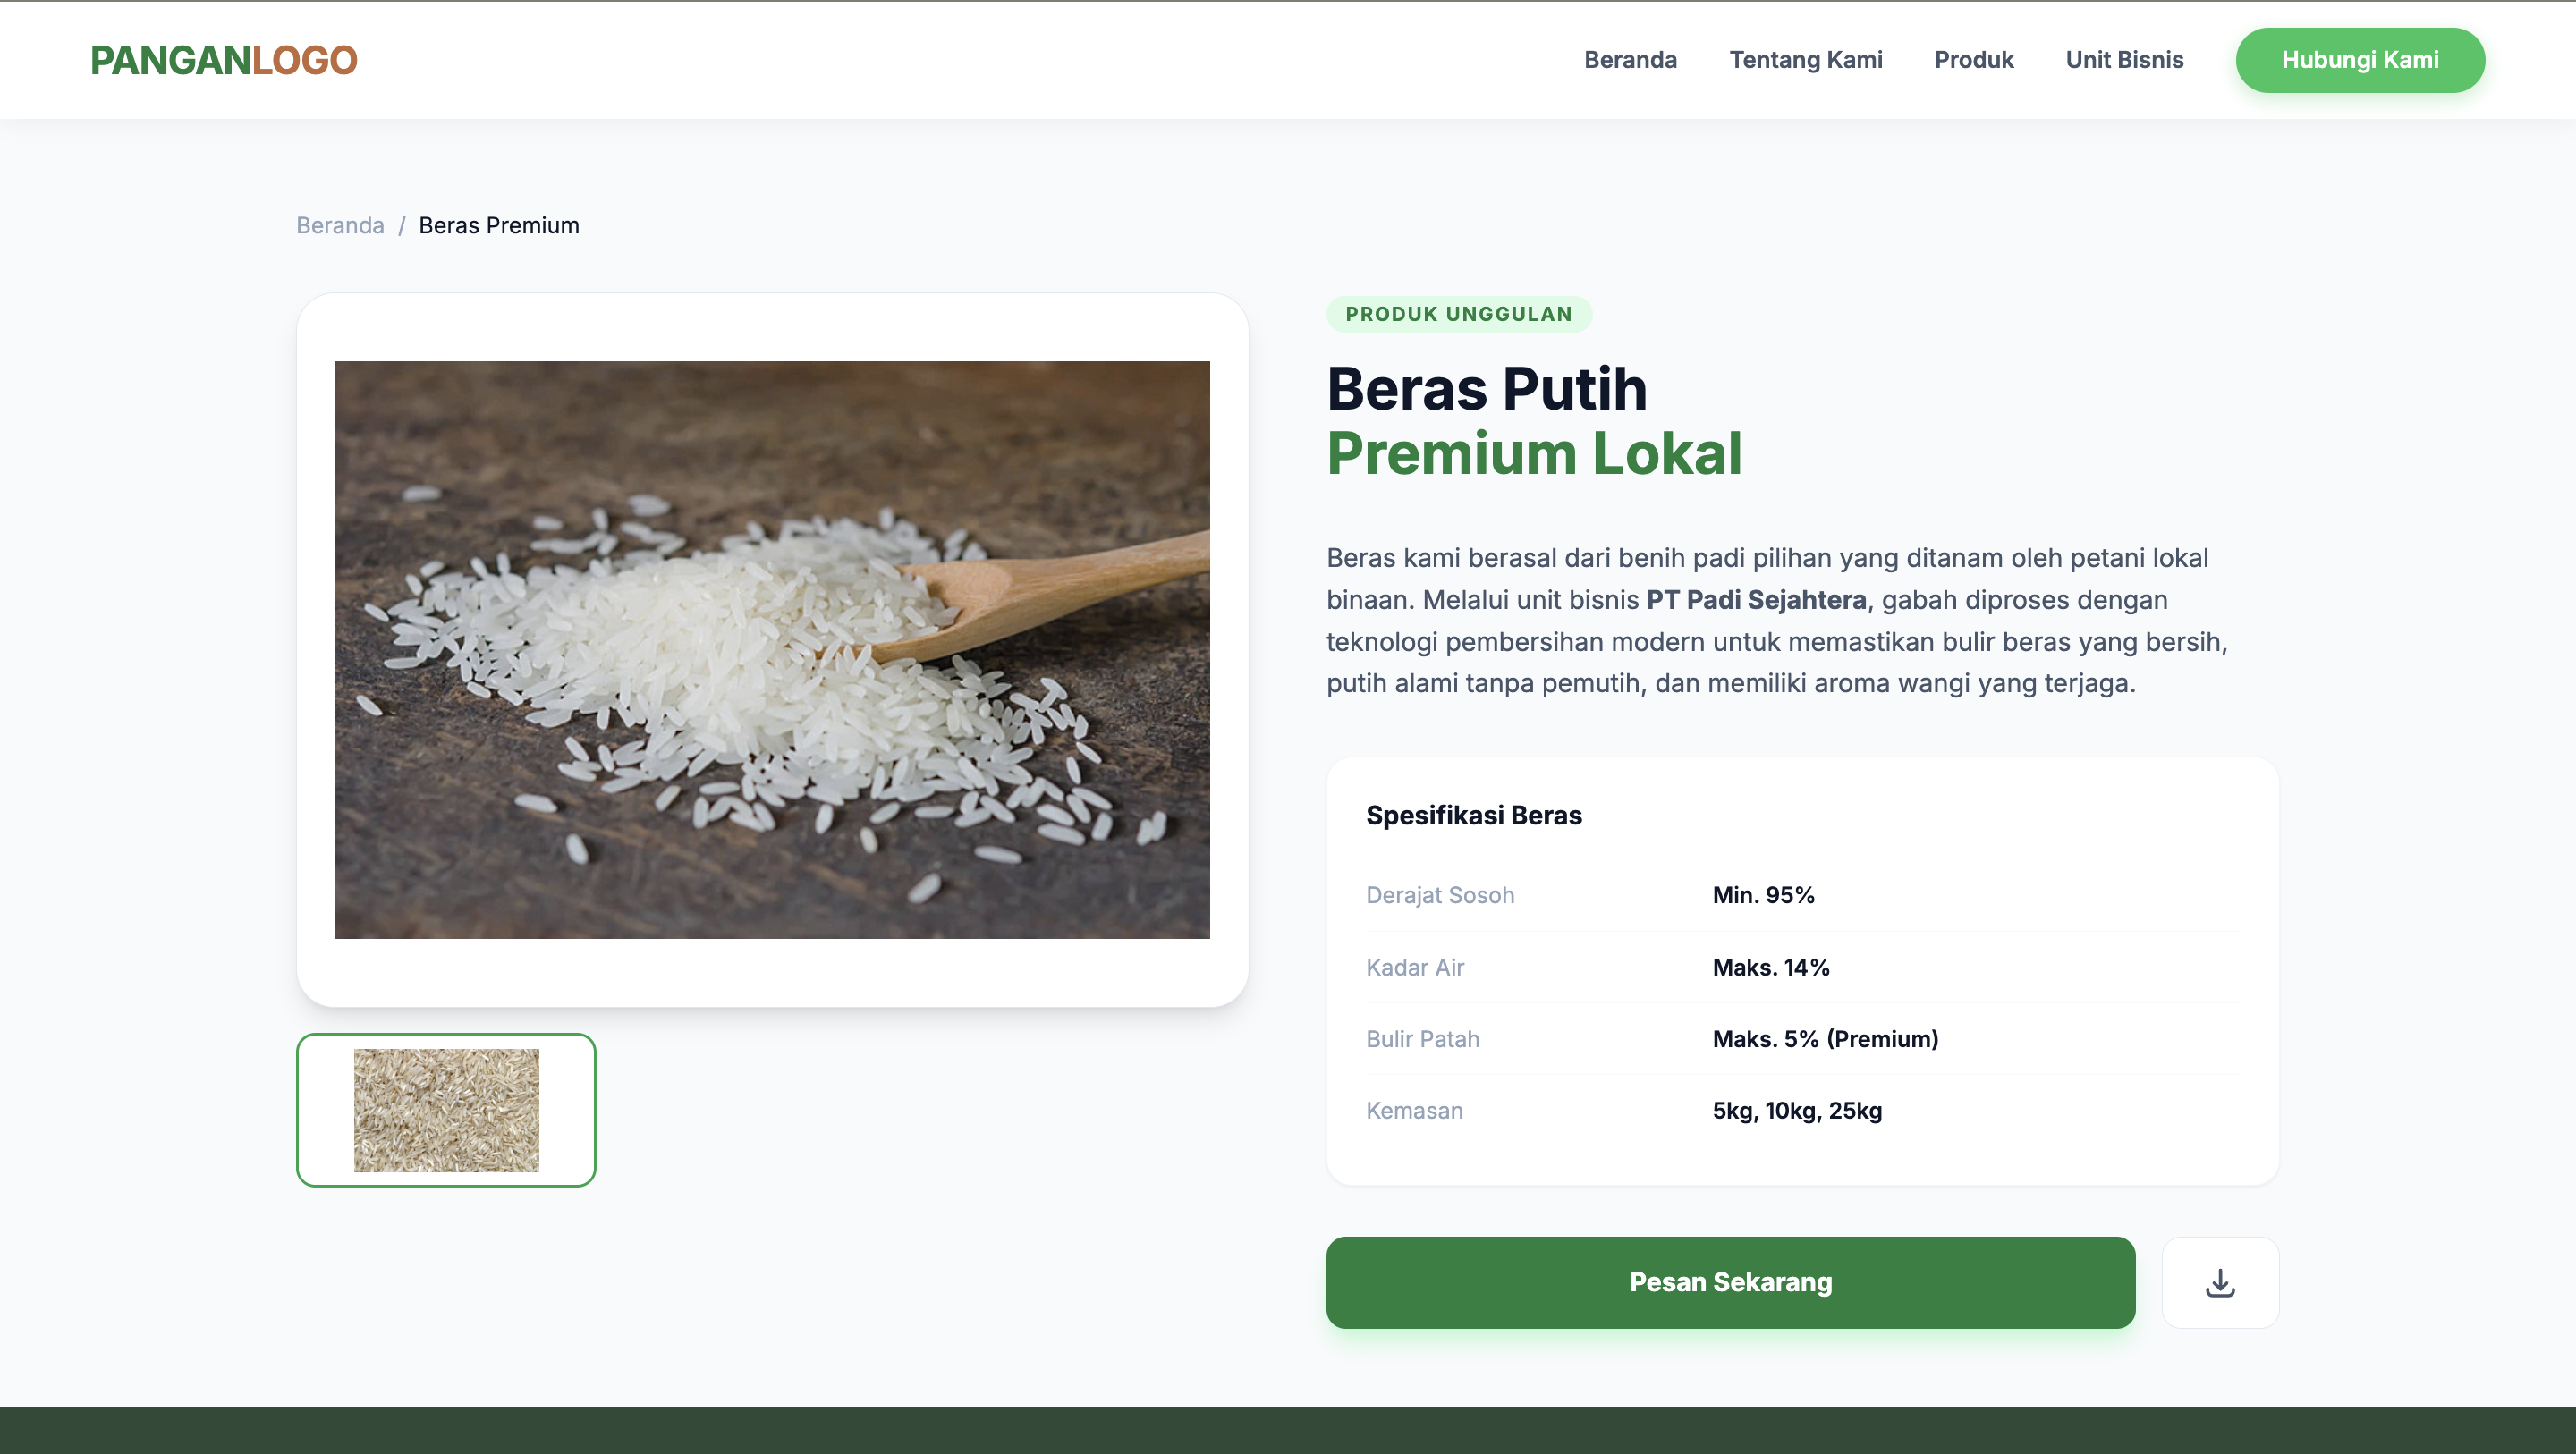Select the Kemasan 5kg, 10kg, 25kg value
Image resolution: width=2576 pixels, height=1454 pixels.
click(x=1796, y=1111)
